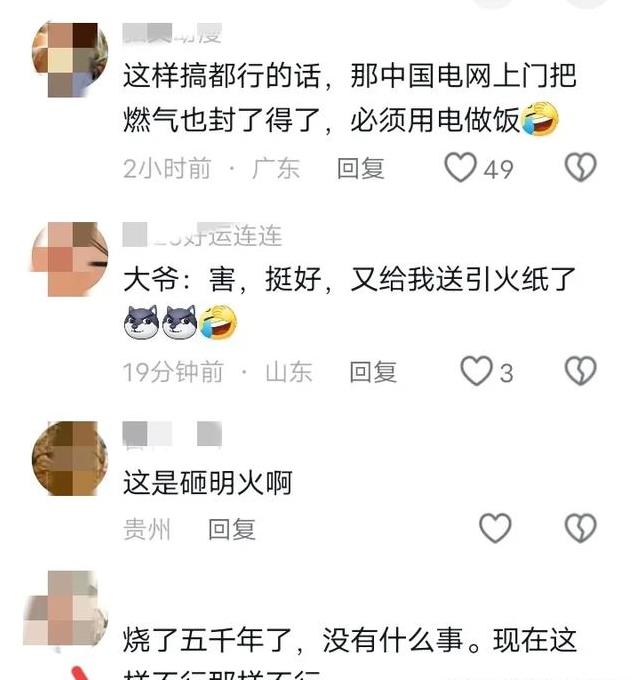636x680 pixels.
Task: Like the Guizhou comment 这是砸明火啊
Action: 495,528
